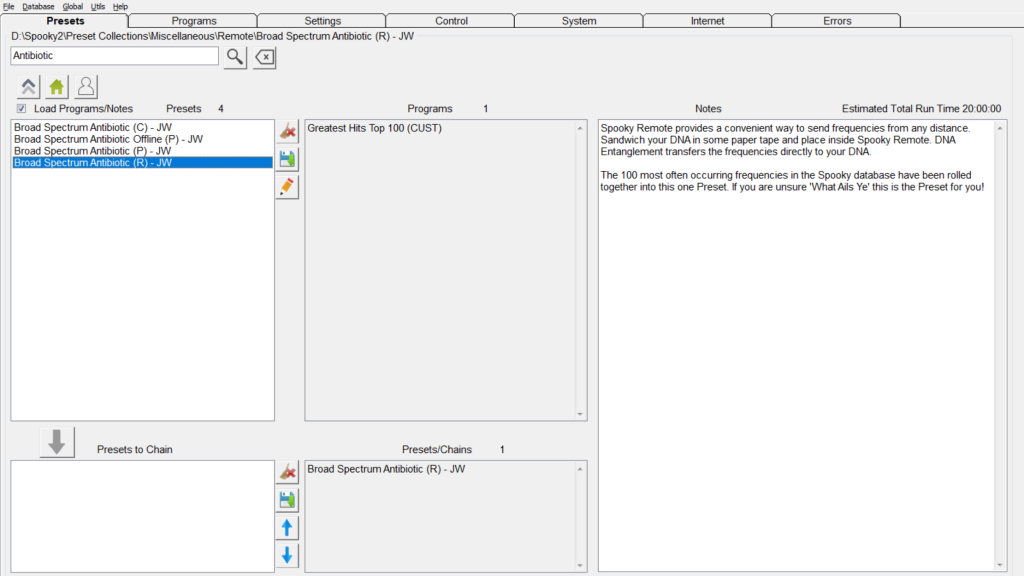This screenshot has height=576, width=1024.
Task: Add preset to chain with gray down arrow
Action: tap(57, 441)
